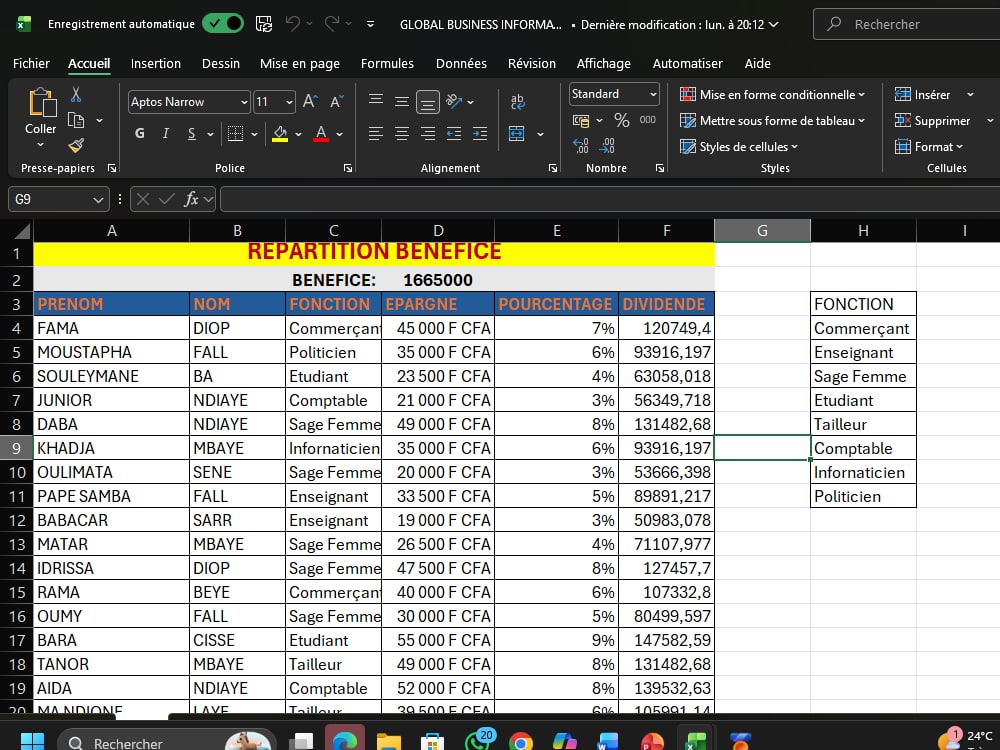
Task: Click the accounting number format icon
Action: [x=581, y=120]
